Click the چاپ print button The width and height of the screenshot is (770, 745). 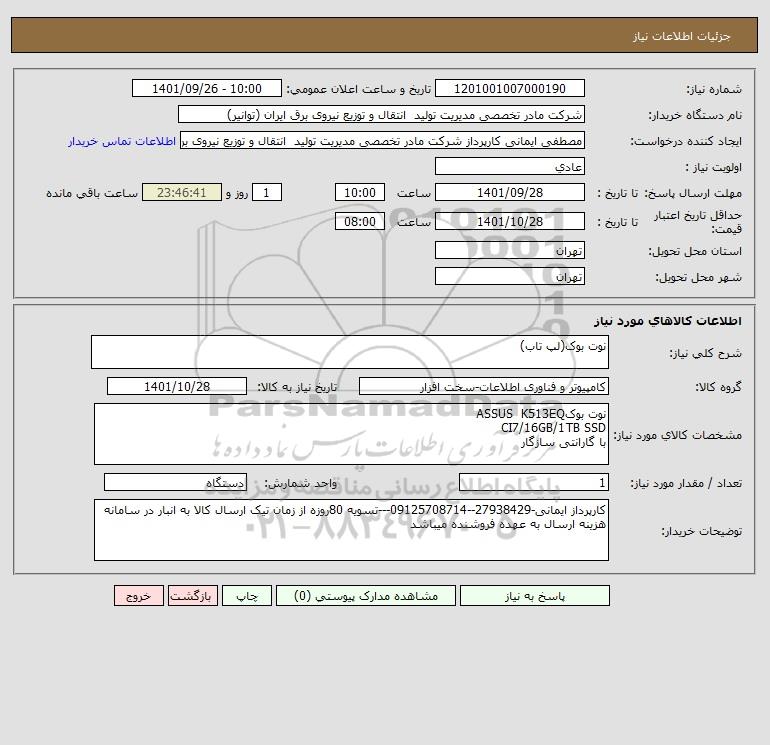pos(247,596)
